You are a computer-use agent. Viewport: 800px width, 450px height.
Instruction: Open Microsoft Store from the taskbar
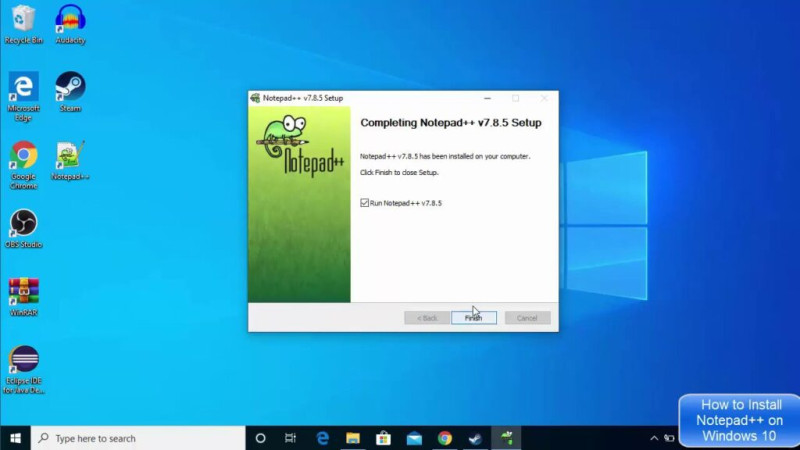(383, 438)
